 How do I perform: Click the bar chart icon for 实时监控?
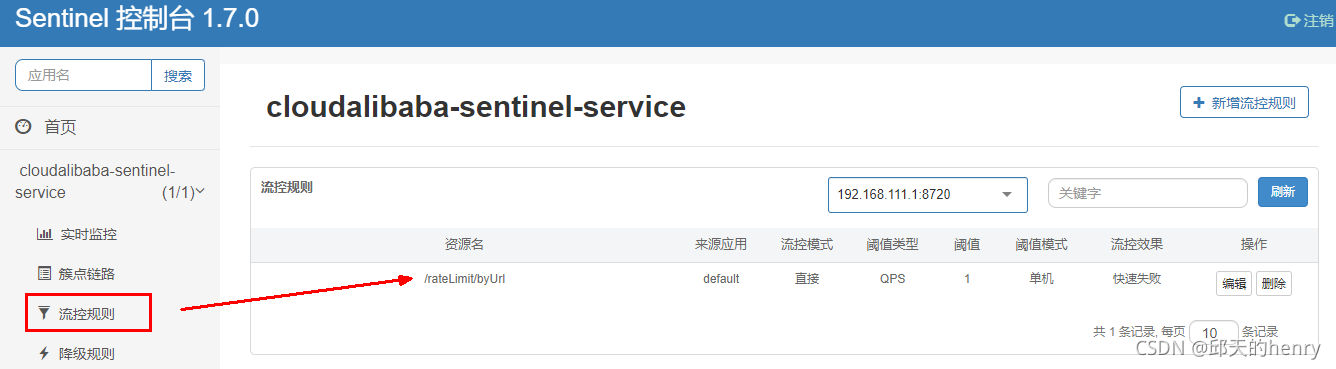(x=44, y=234)
